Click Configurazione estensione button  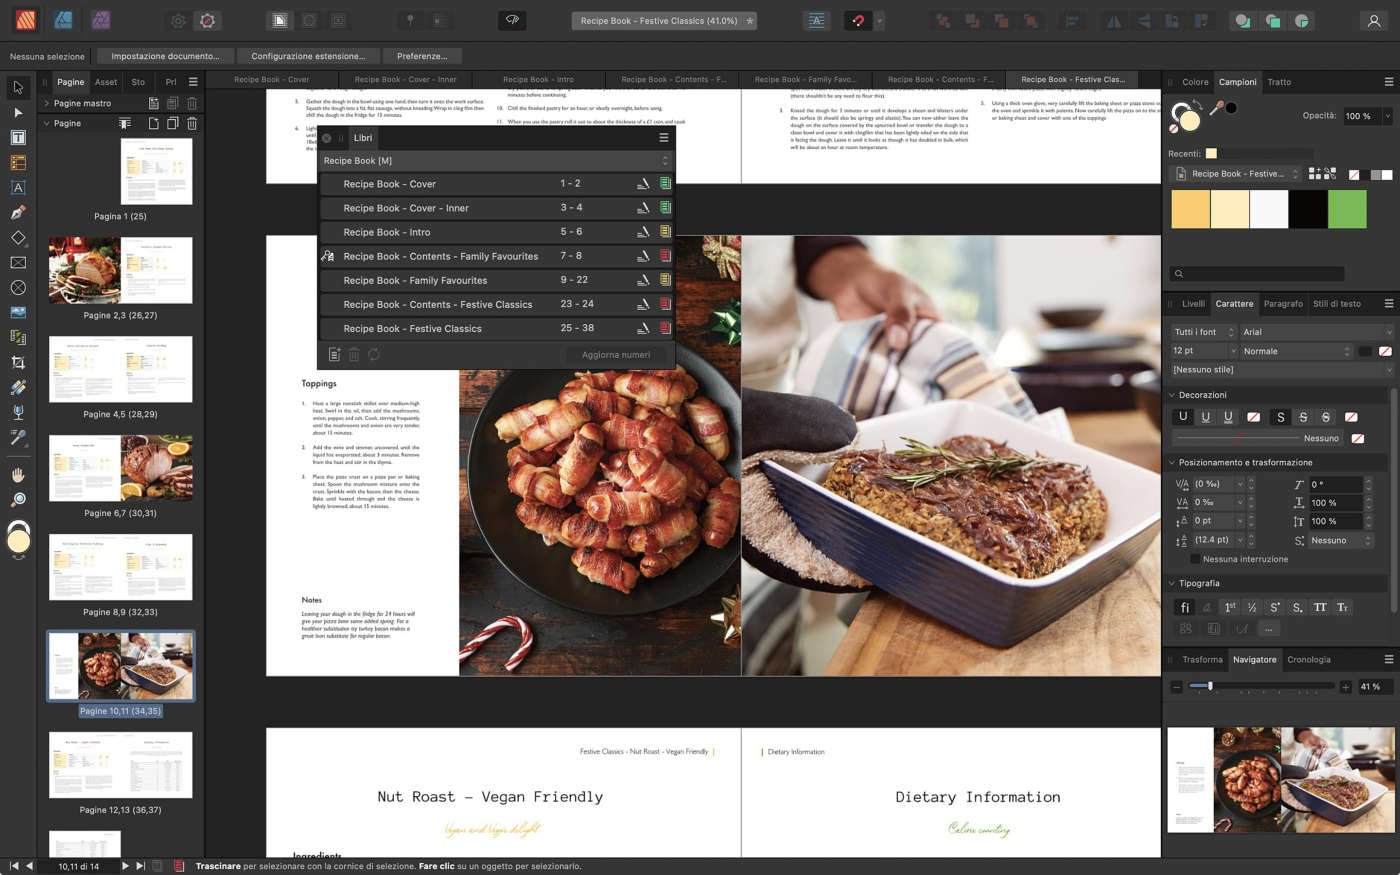(308, 56)
